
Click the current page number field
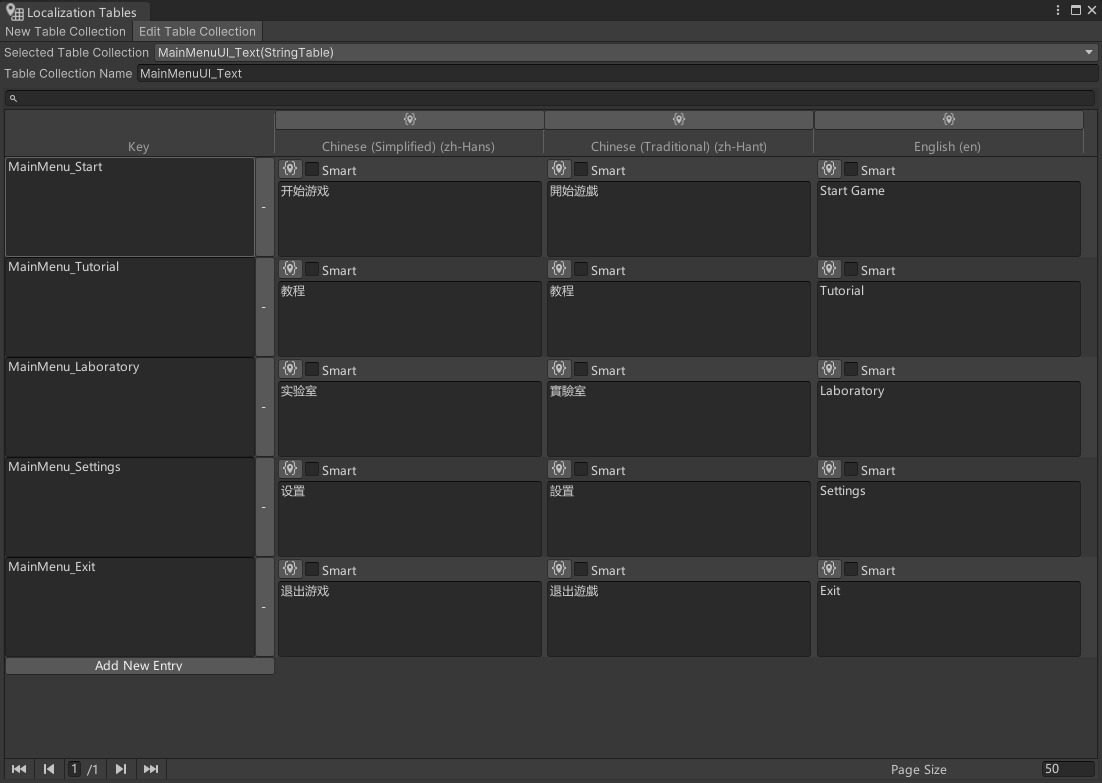pyautogui.click(x=74, y=769)
